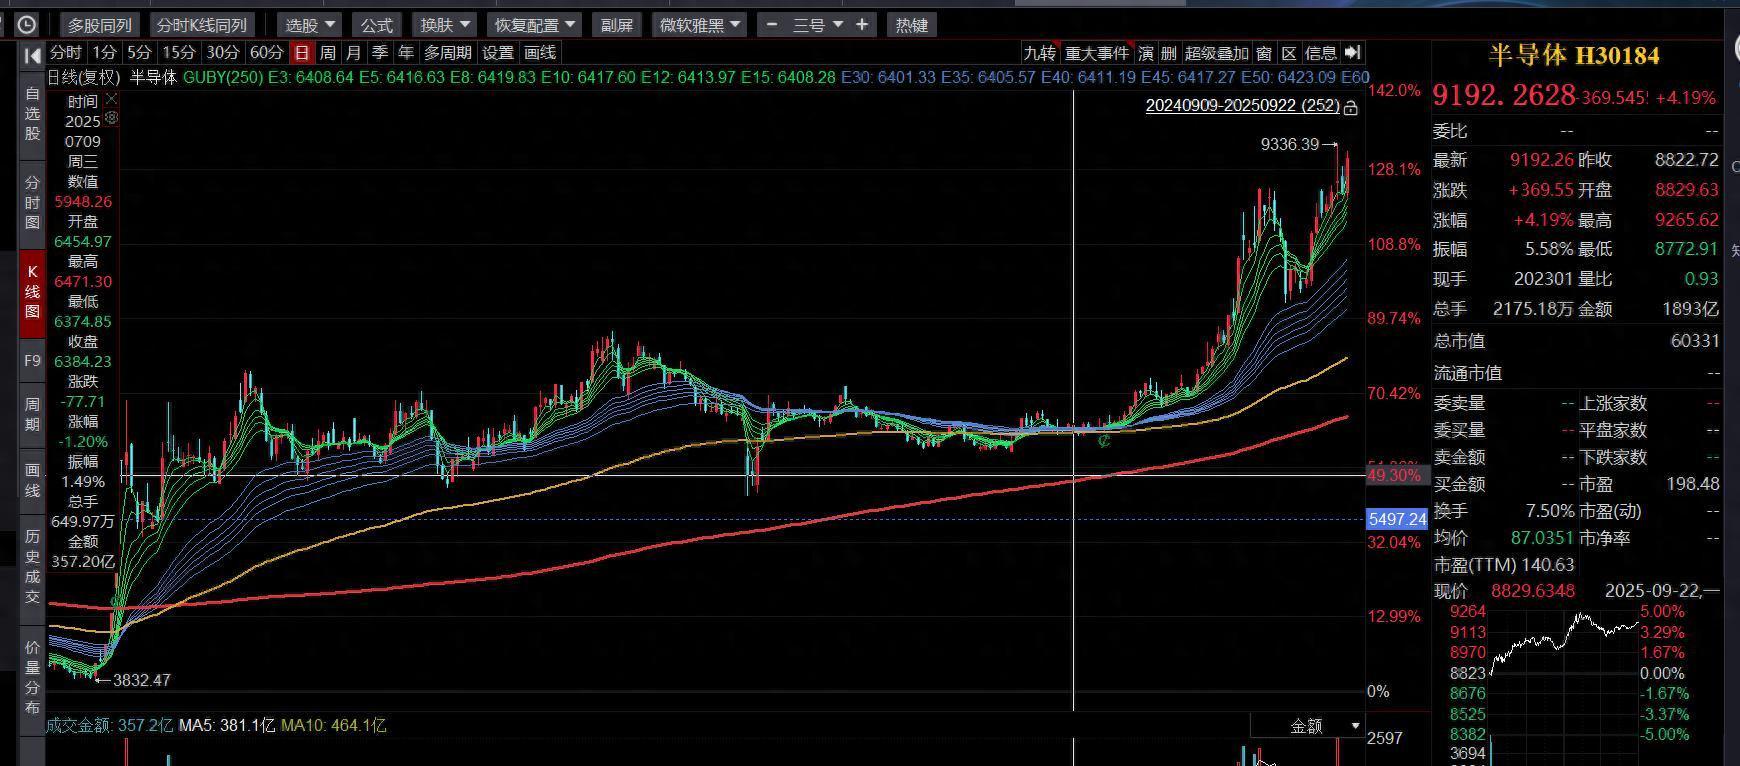The height and width of the screenshot is (766, 1740).
Task: Close the floating data info panel
Action: point(111,100)
